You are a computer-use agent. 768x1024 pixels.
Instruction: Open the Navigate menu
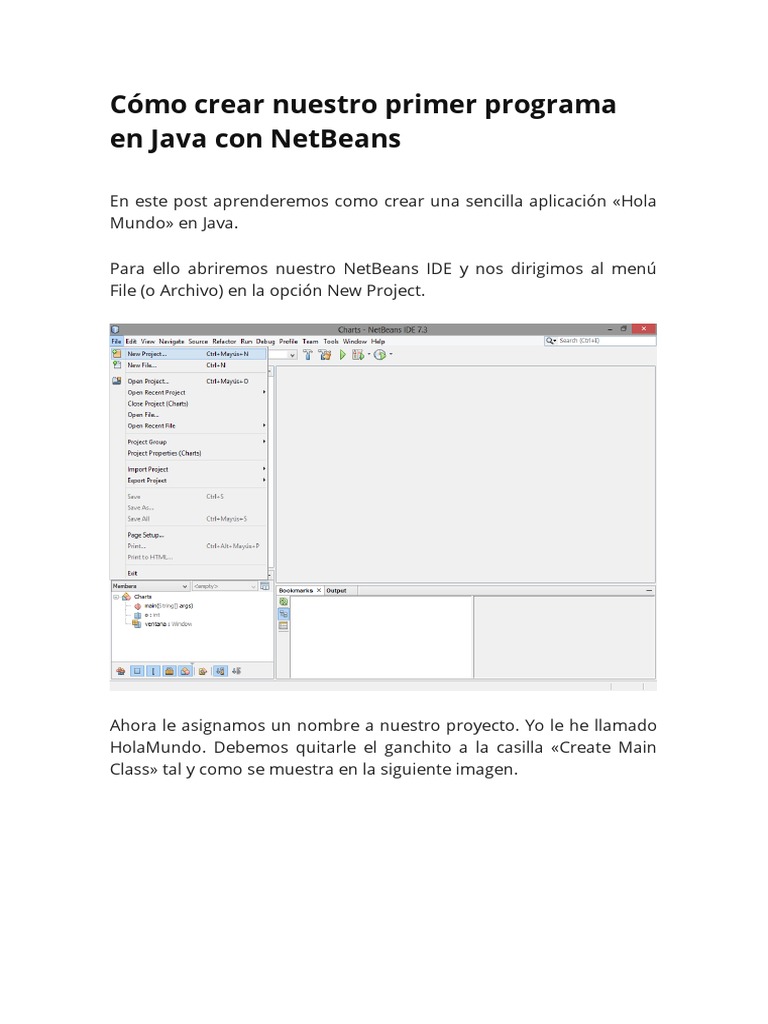pyautogui.click(x=171, y=342)
